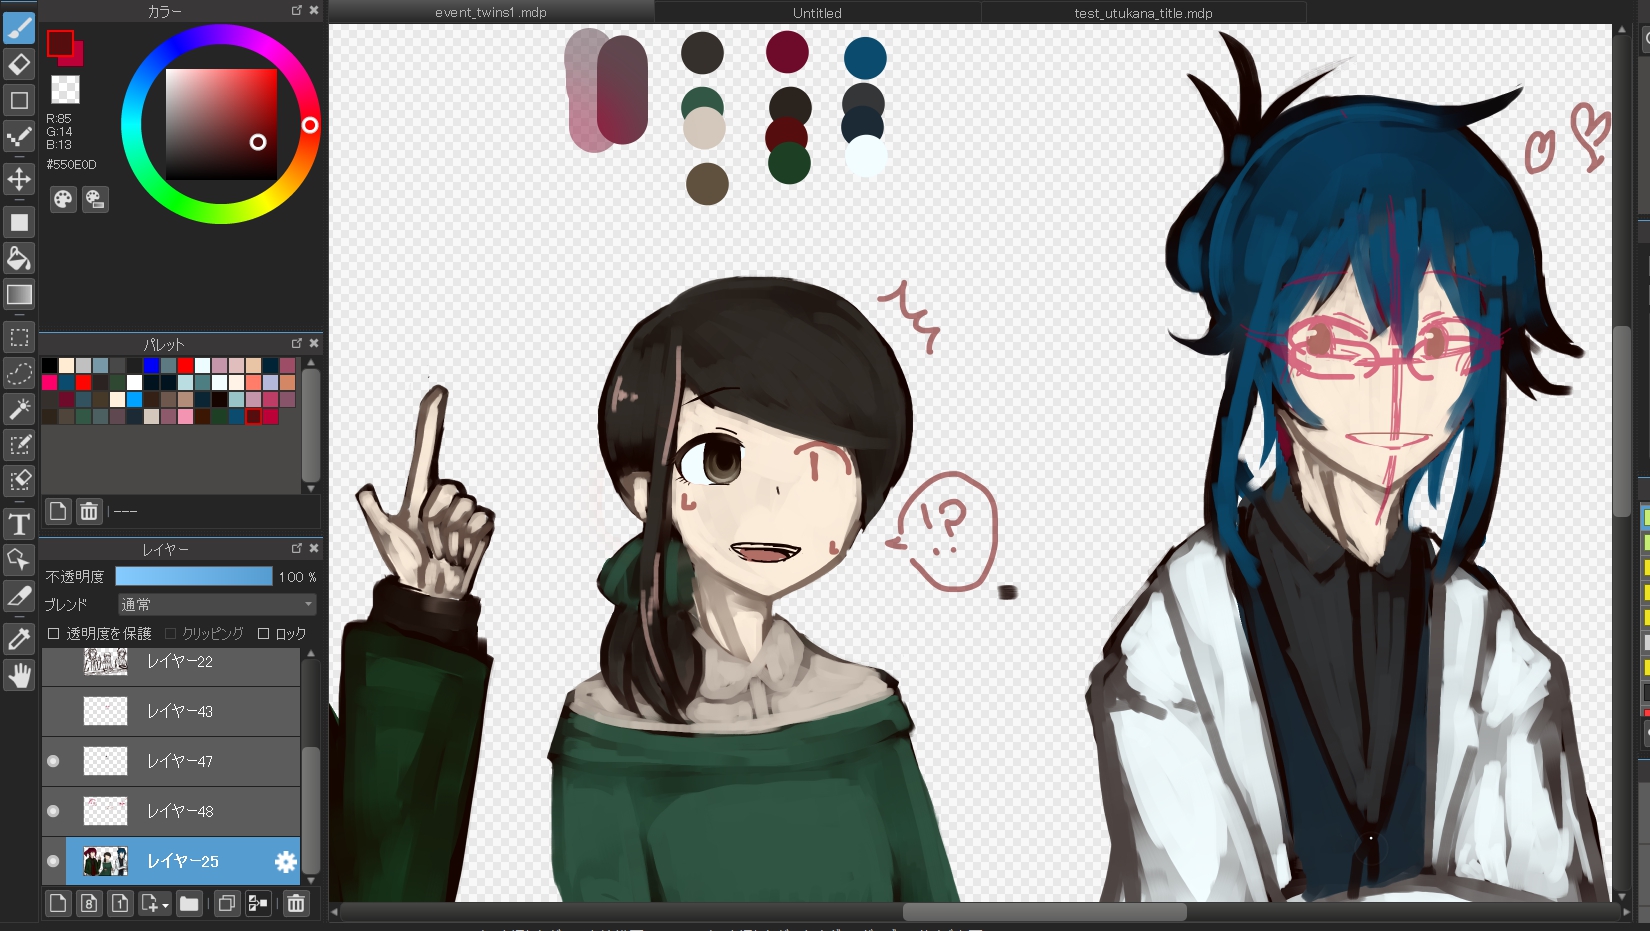The width and height of the screenshot is (1650, 931).
Task: Open the ブレンド mode dropdown
Action: click(x=217, y=605)
